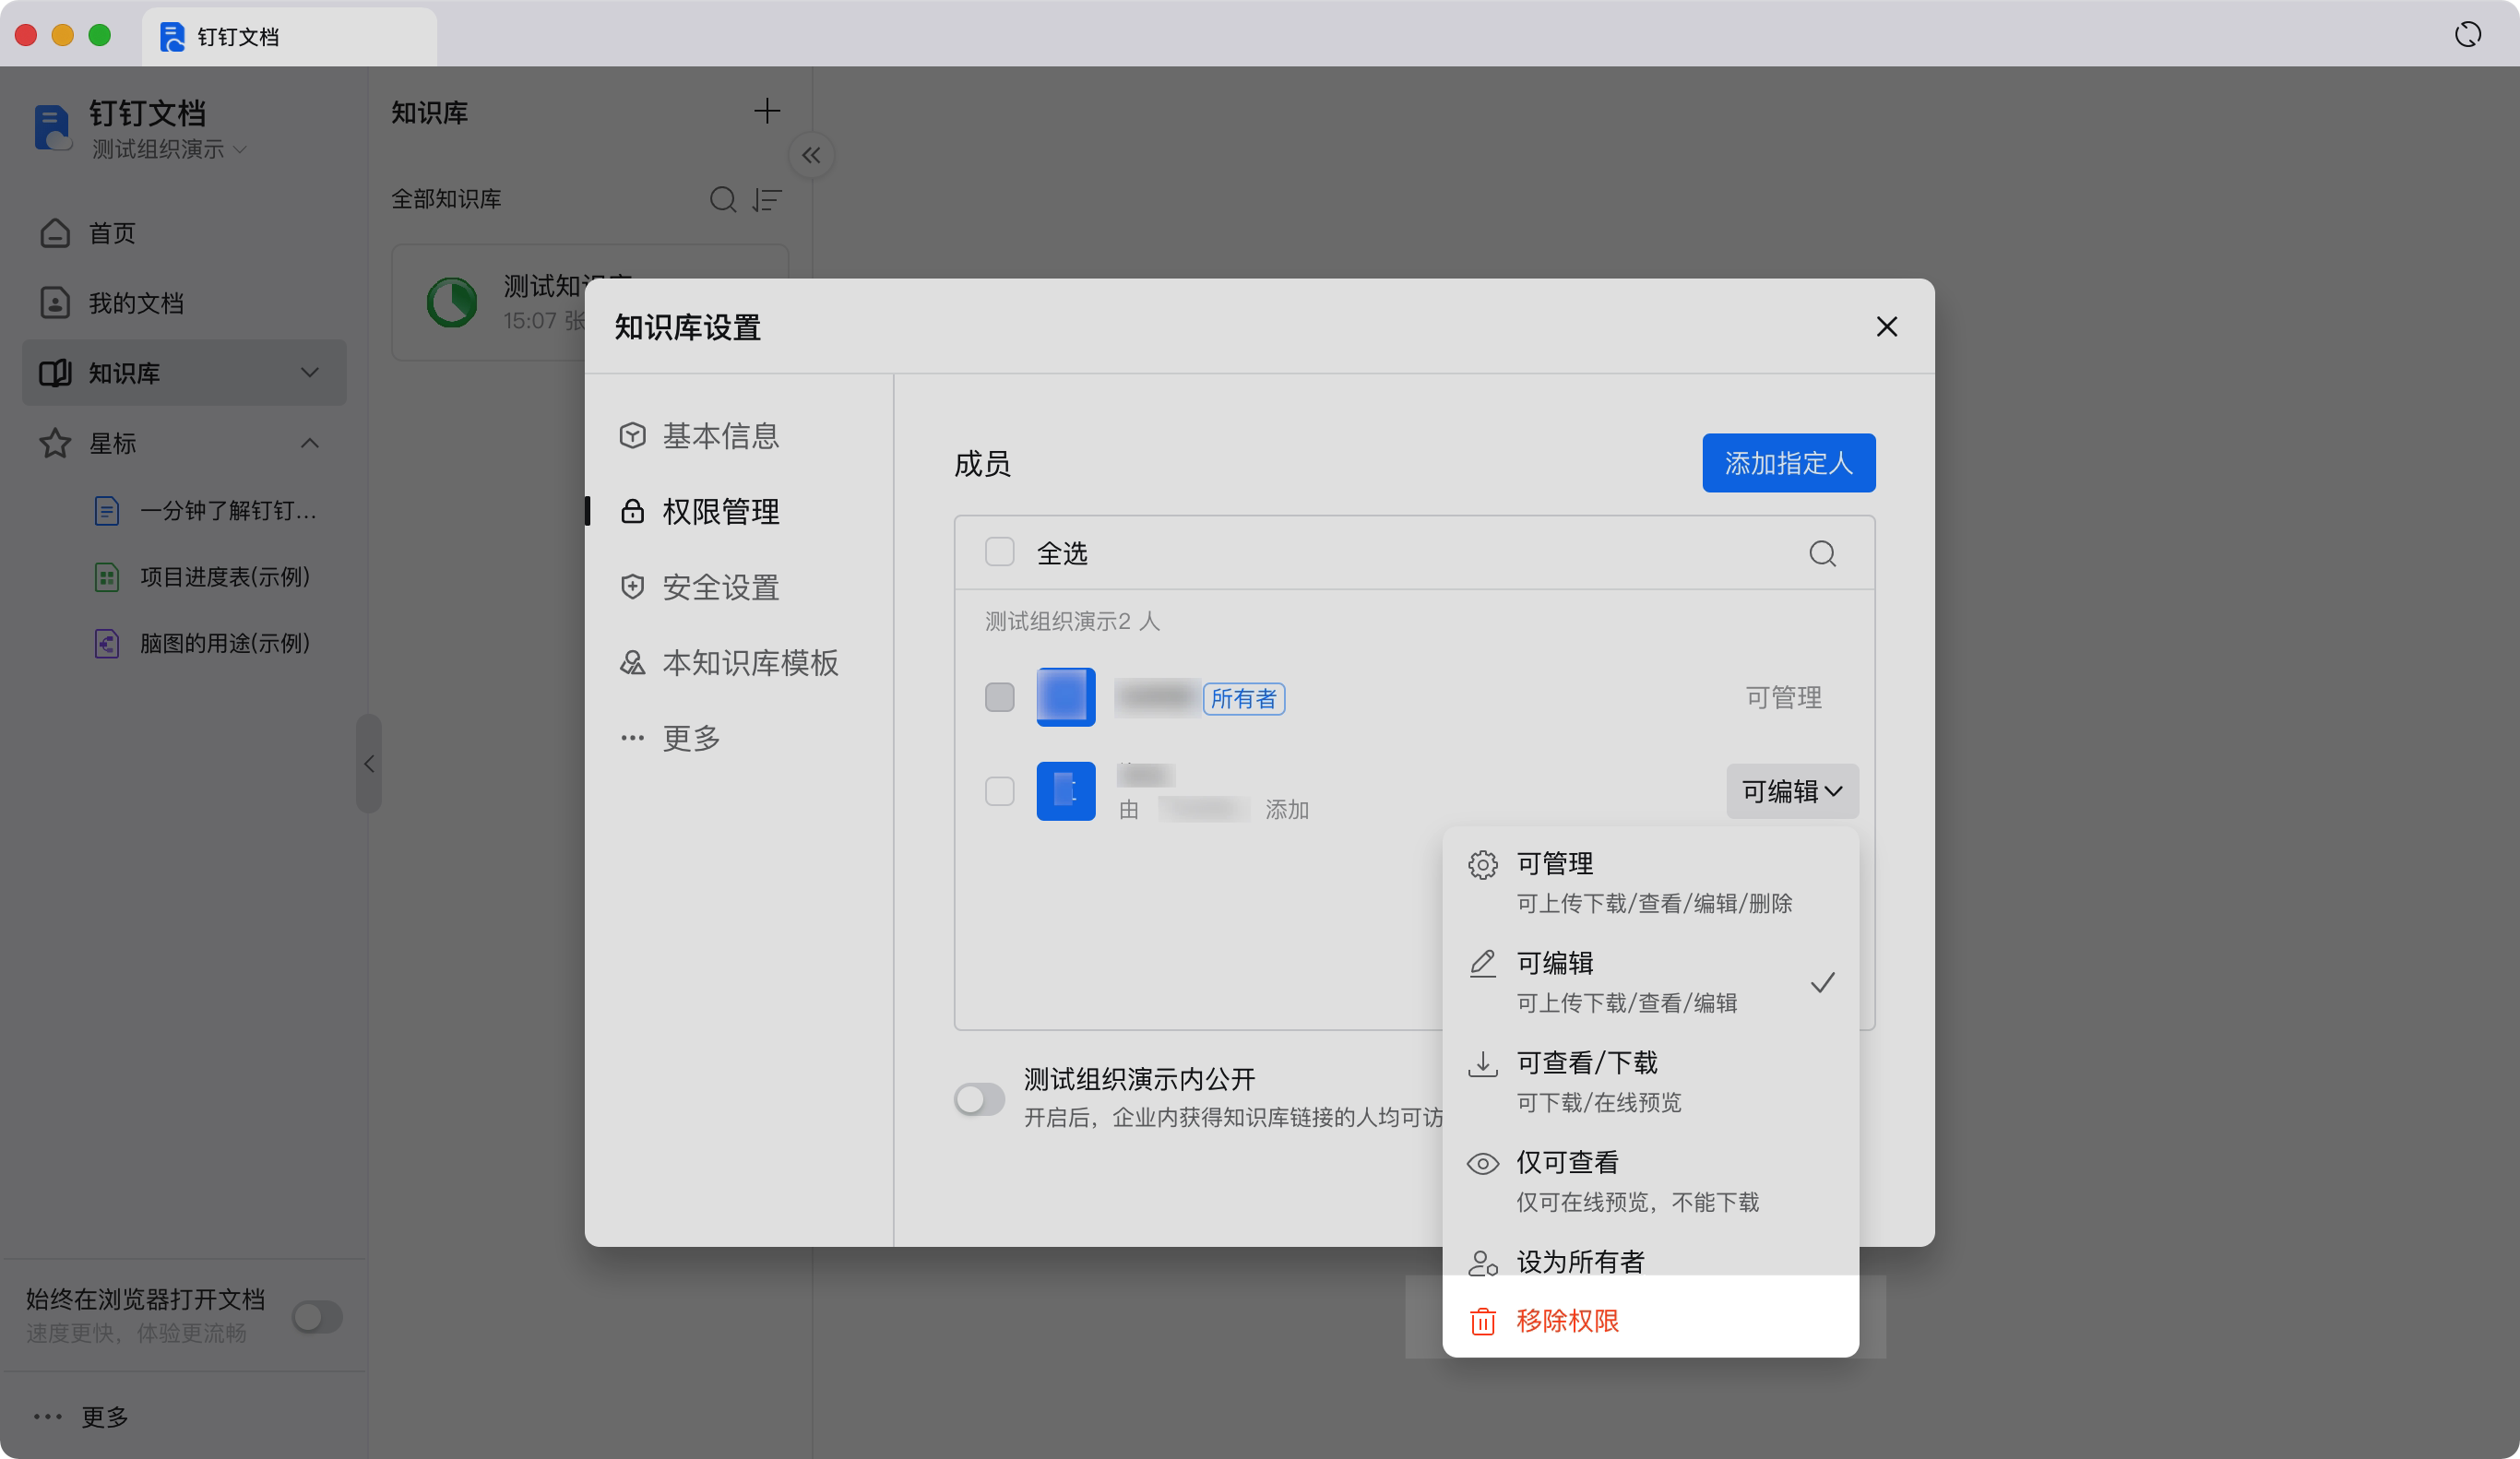Select 移除权限 from the menu

click(x=1567, y=1321)
